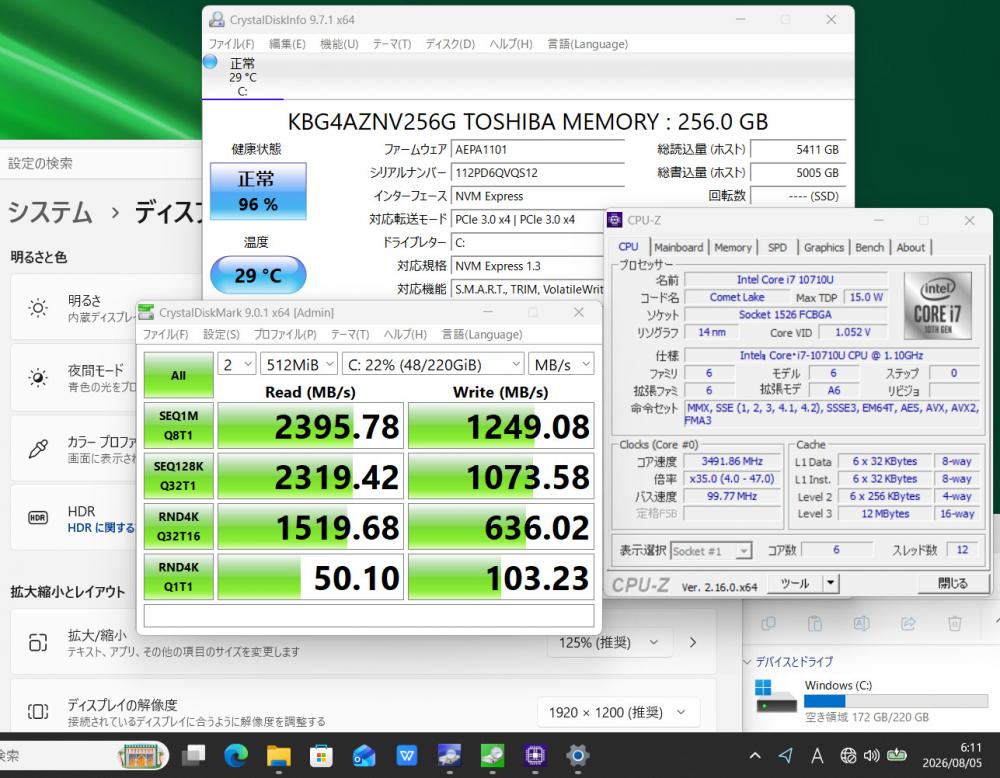Open ディスク(D) menu in CrystalDiskInfo
This screenshot has width=1000, height=778.
[450, 44]
